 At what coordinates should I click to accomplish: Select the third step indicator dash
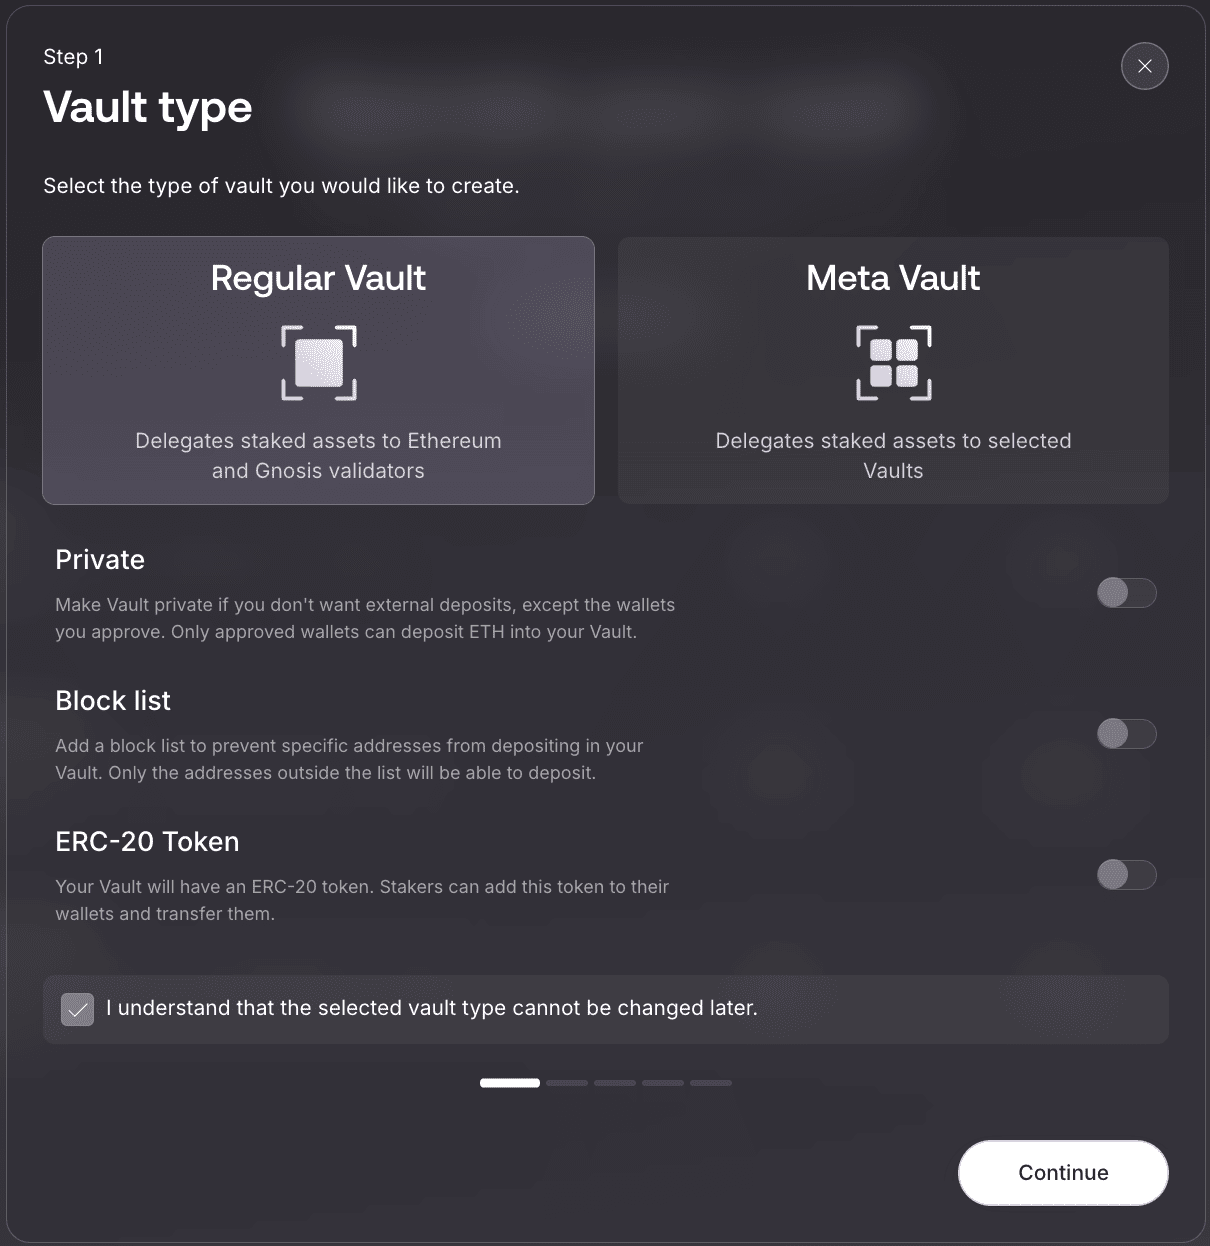(615, 1083)
